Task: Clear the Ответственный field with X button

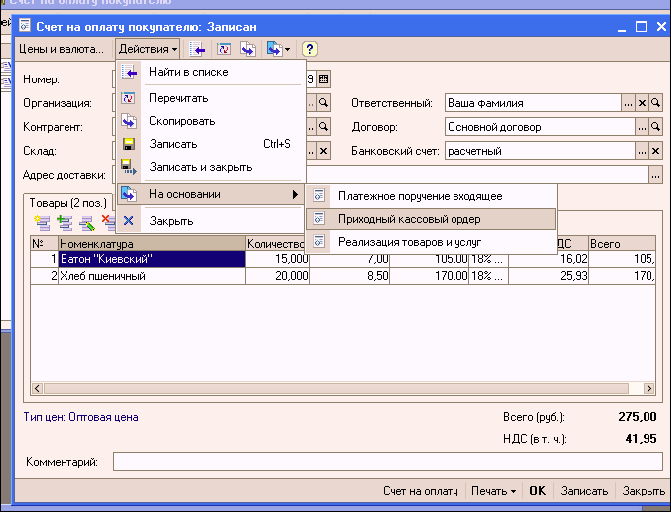Action: 642,103
